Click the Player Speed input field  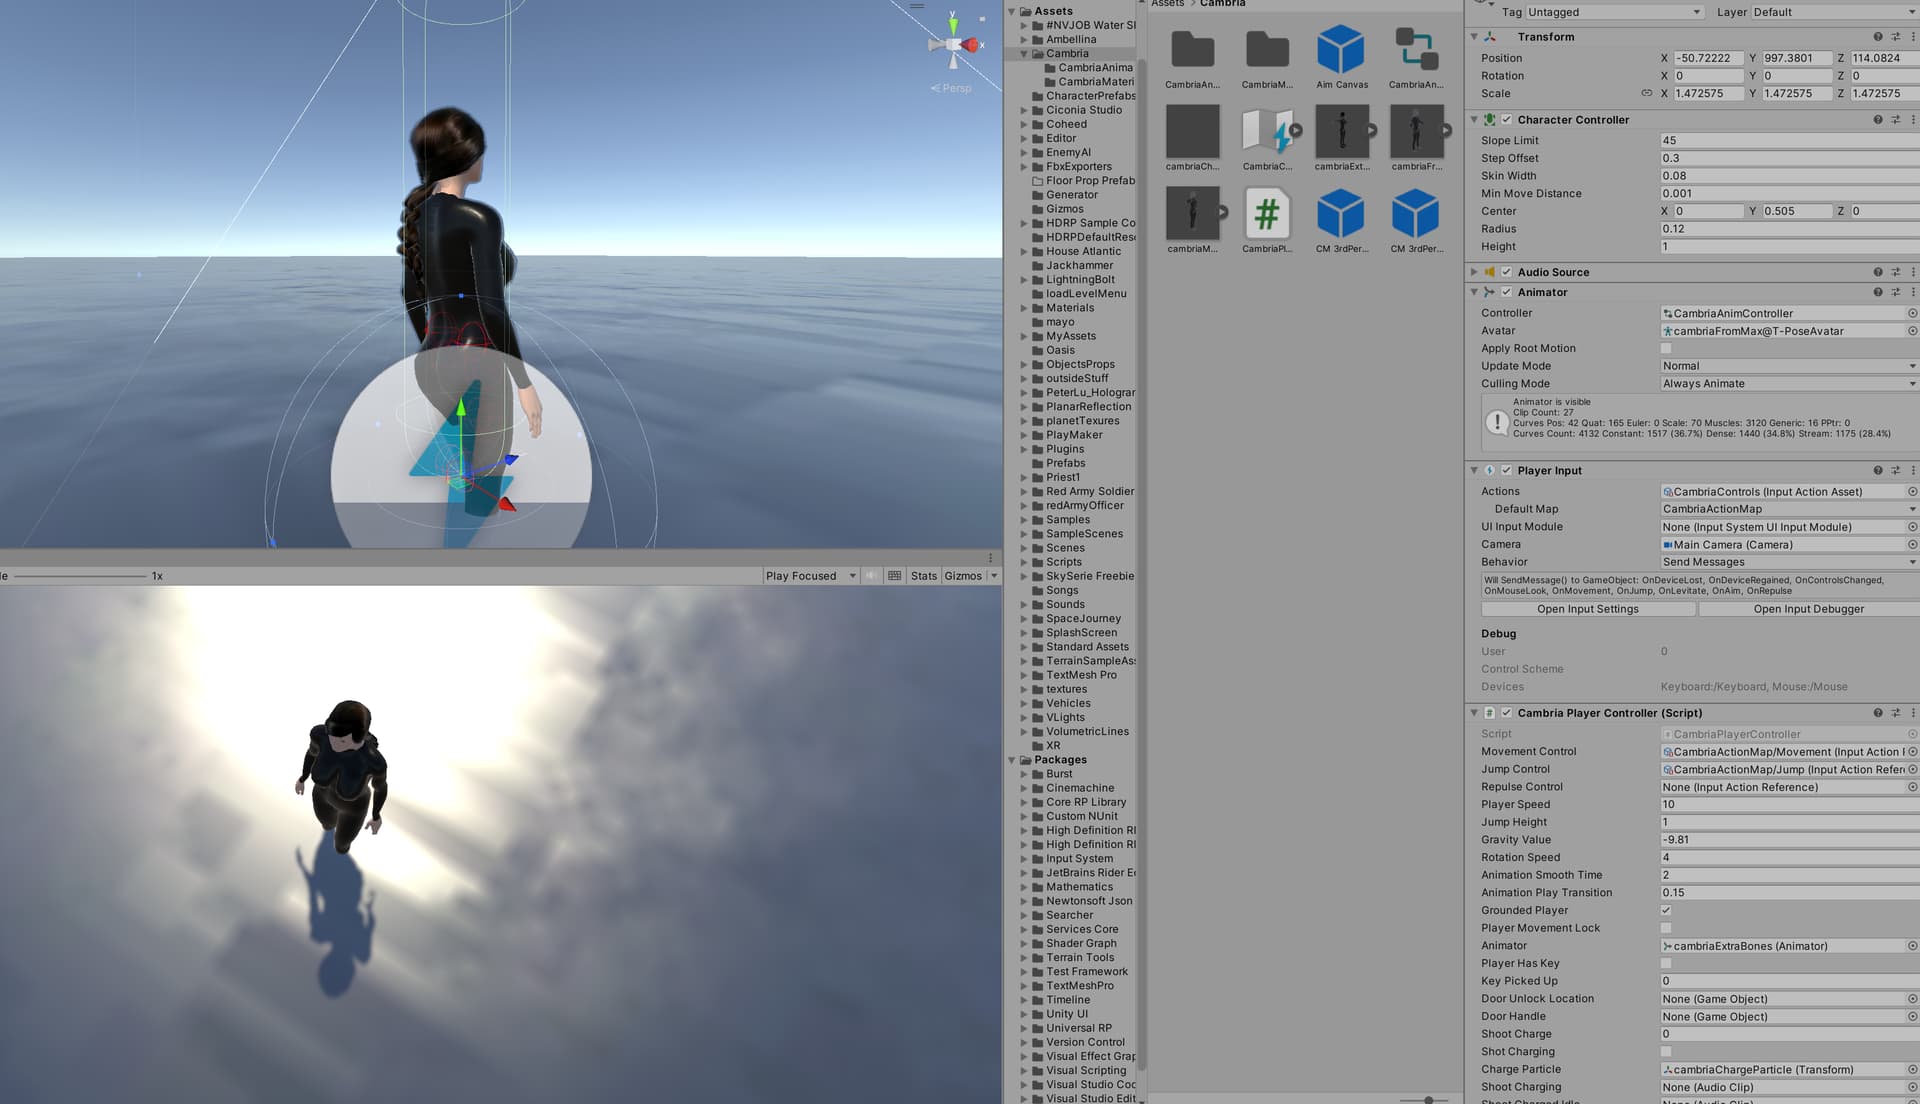click(x=1789, y=805)
